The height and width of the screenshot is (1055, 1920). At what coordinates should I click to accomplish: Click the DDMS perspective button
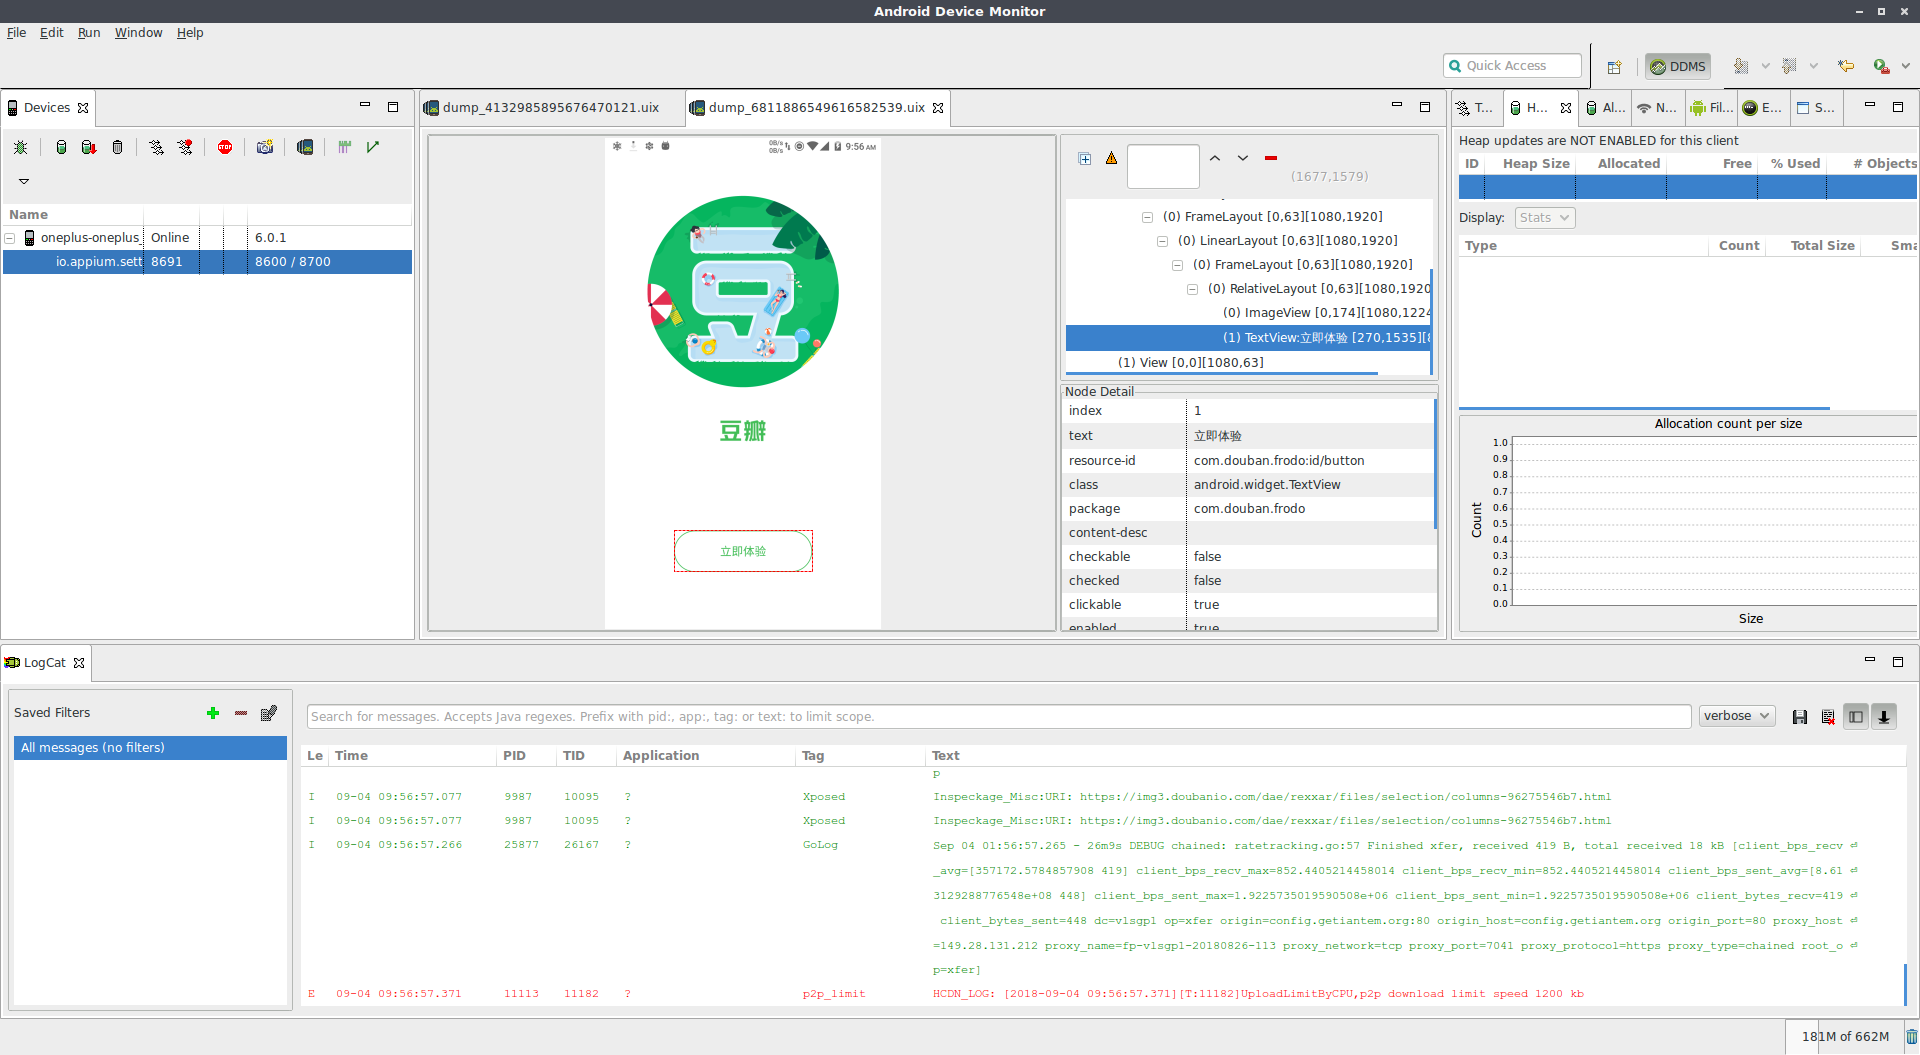click(1678, 67)
